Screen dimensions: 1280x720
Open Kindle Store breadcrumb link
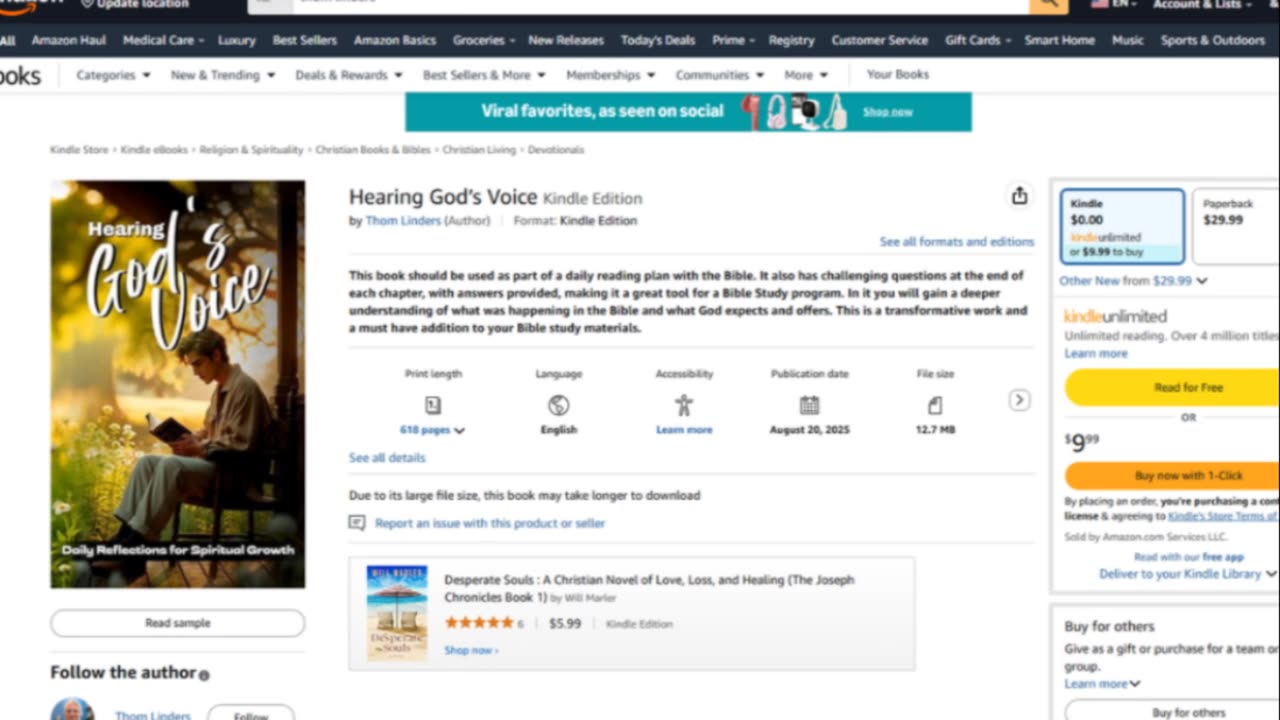pos(79,150)
